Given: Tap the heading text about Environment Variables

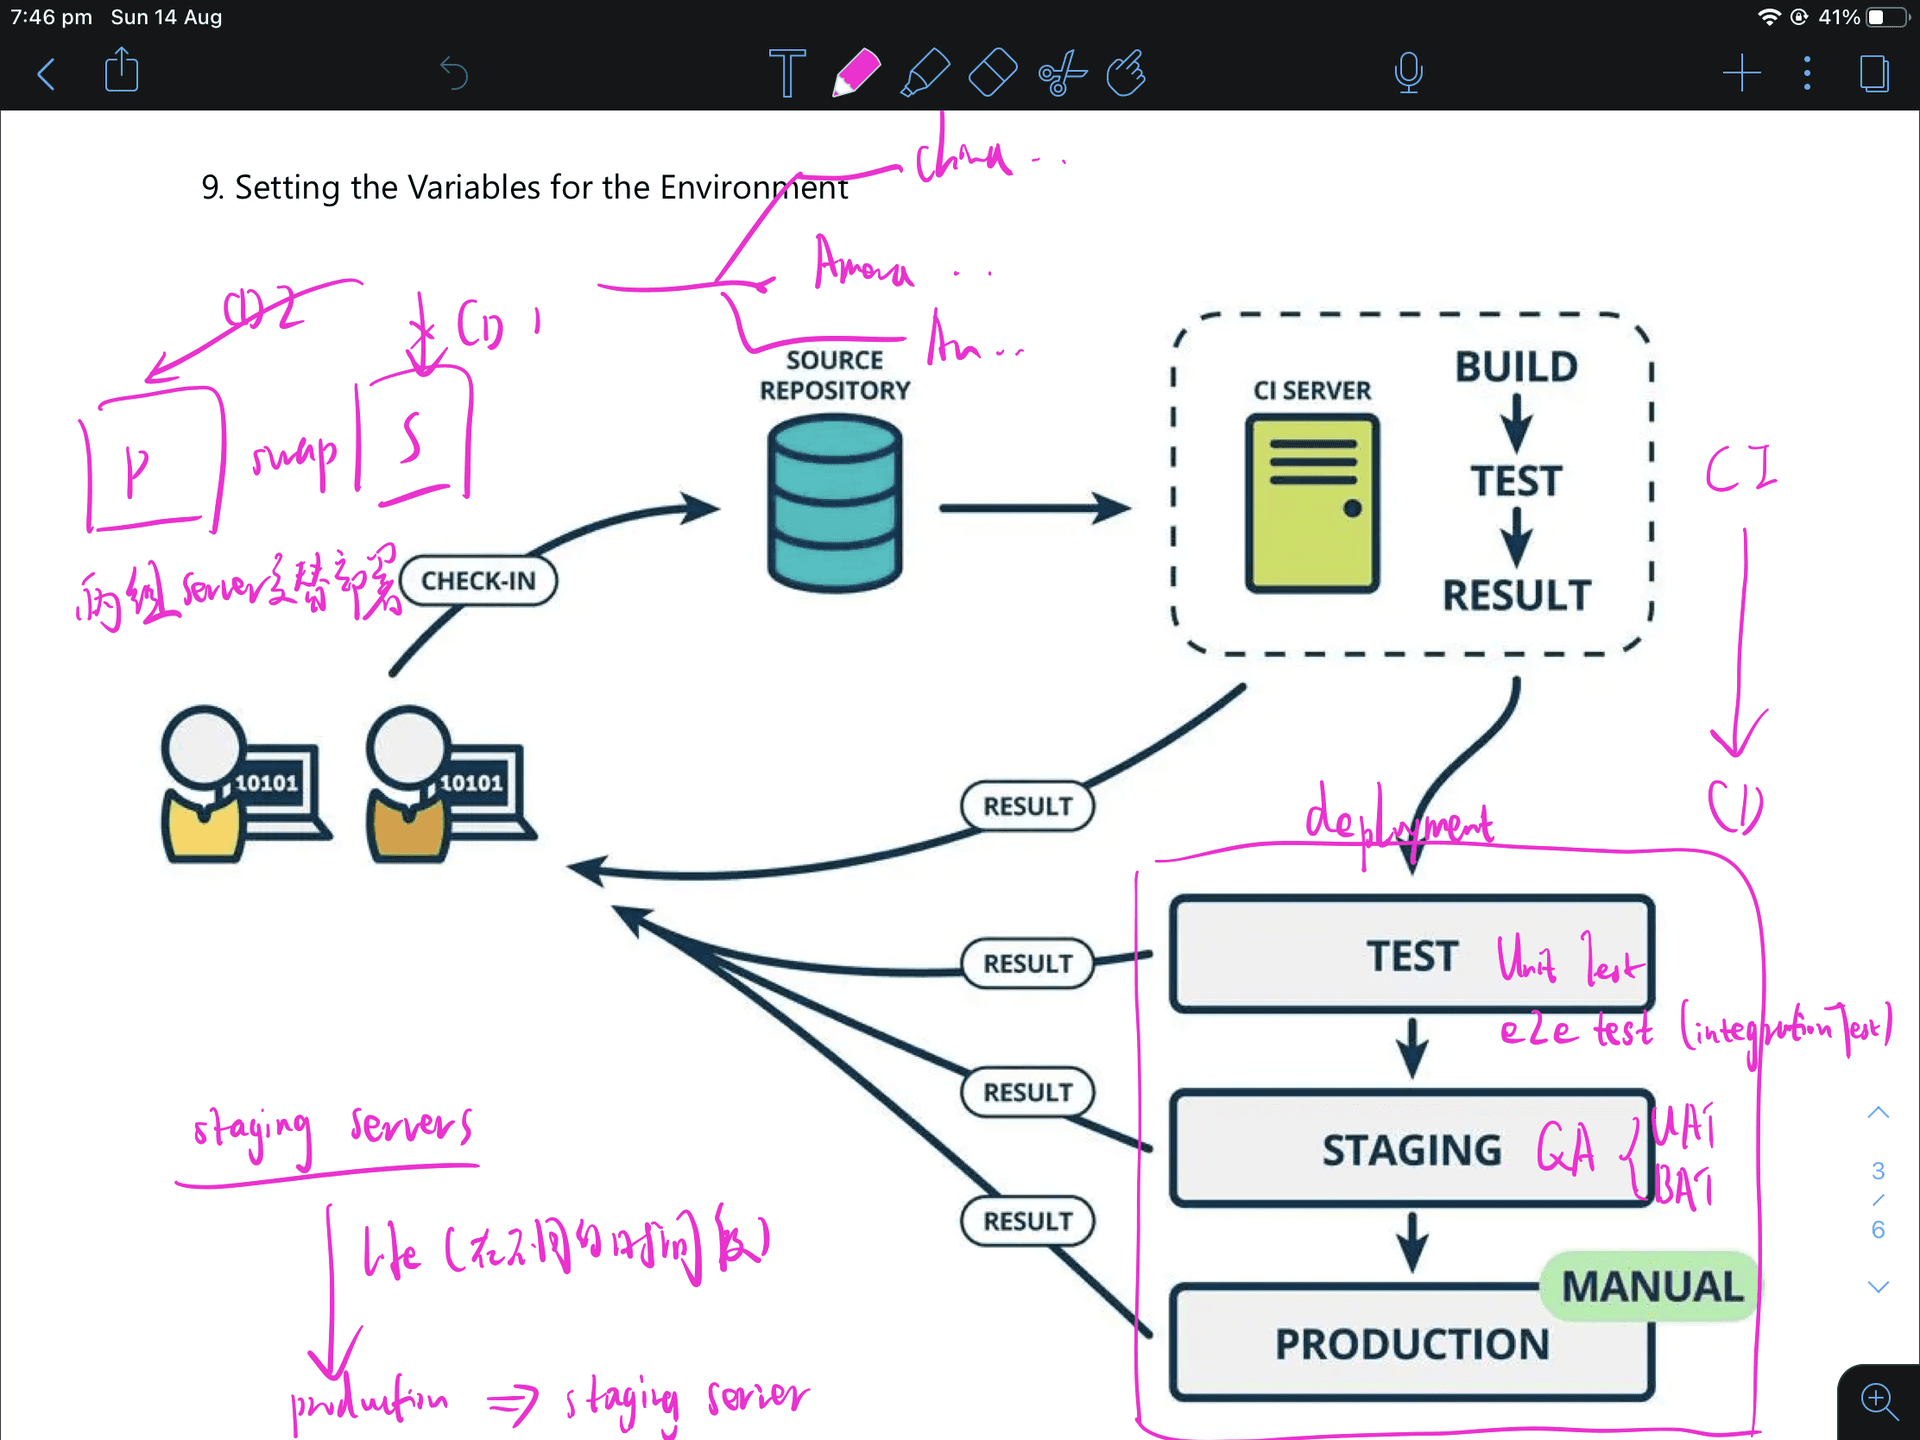Looking at the screenshot, I should coord(524,187).
